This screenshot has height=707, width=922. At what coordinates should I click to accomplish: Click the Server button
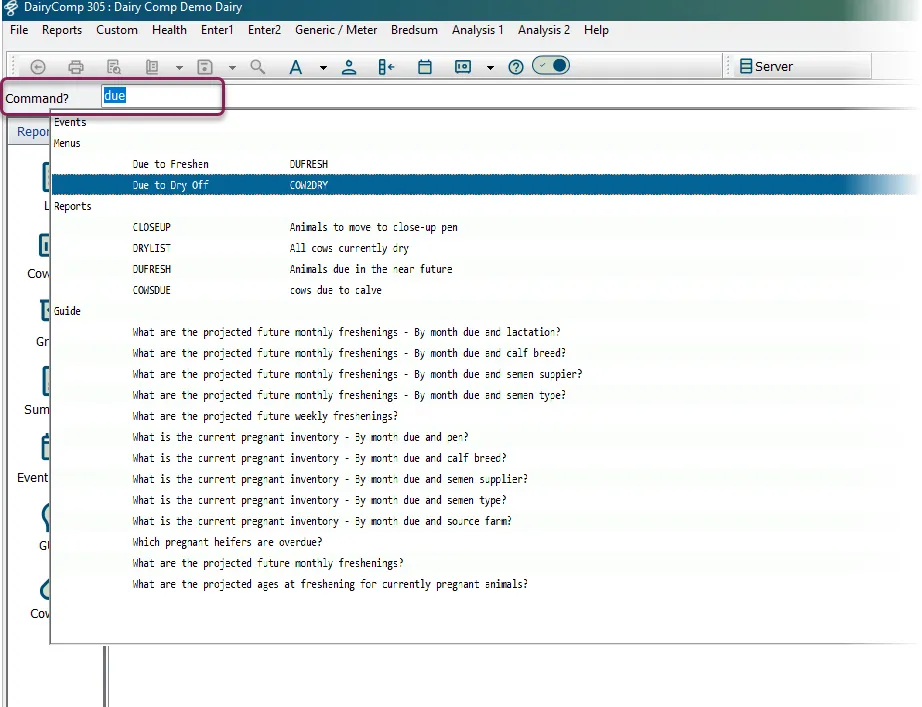coord(767,66)
